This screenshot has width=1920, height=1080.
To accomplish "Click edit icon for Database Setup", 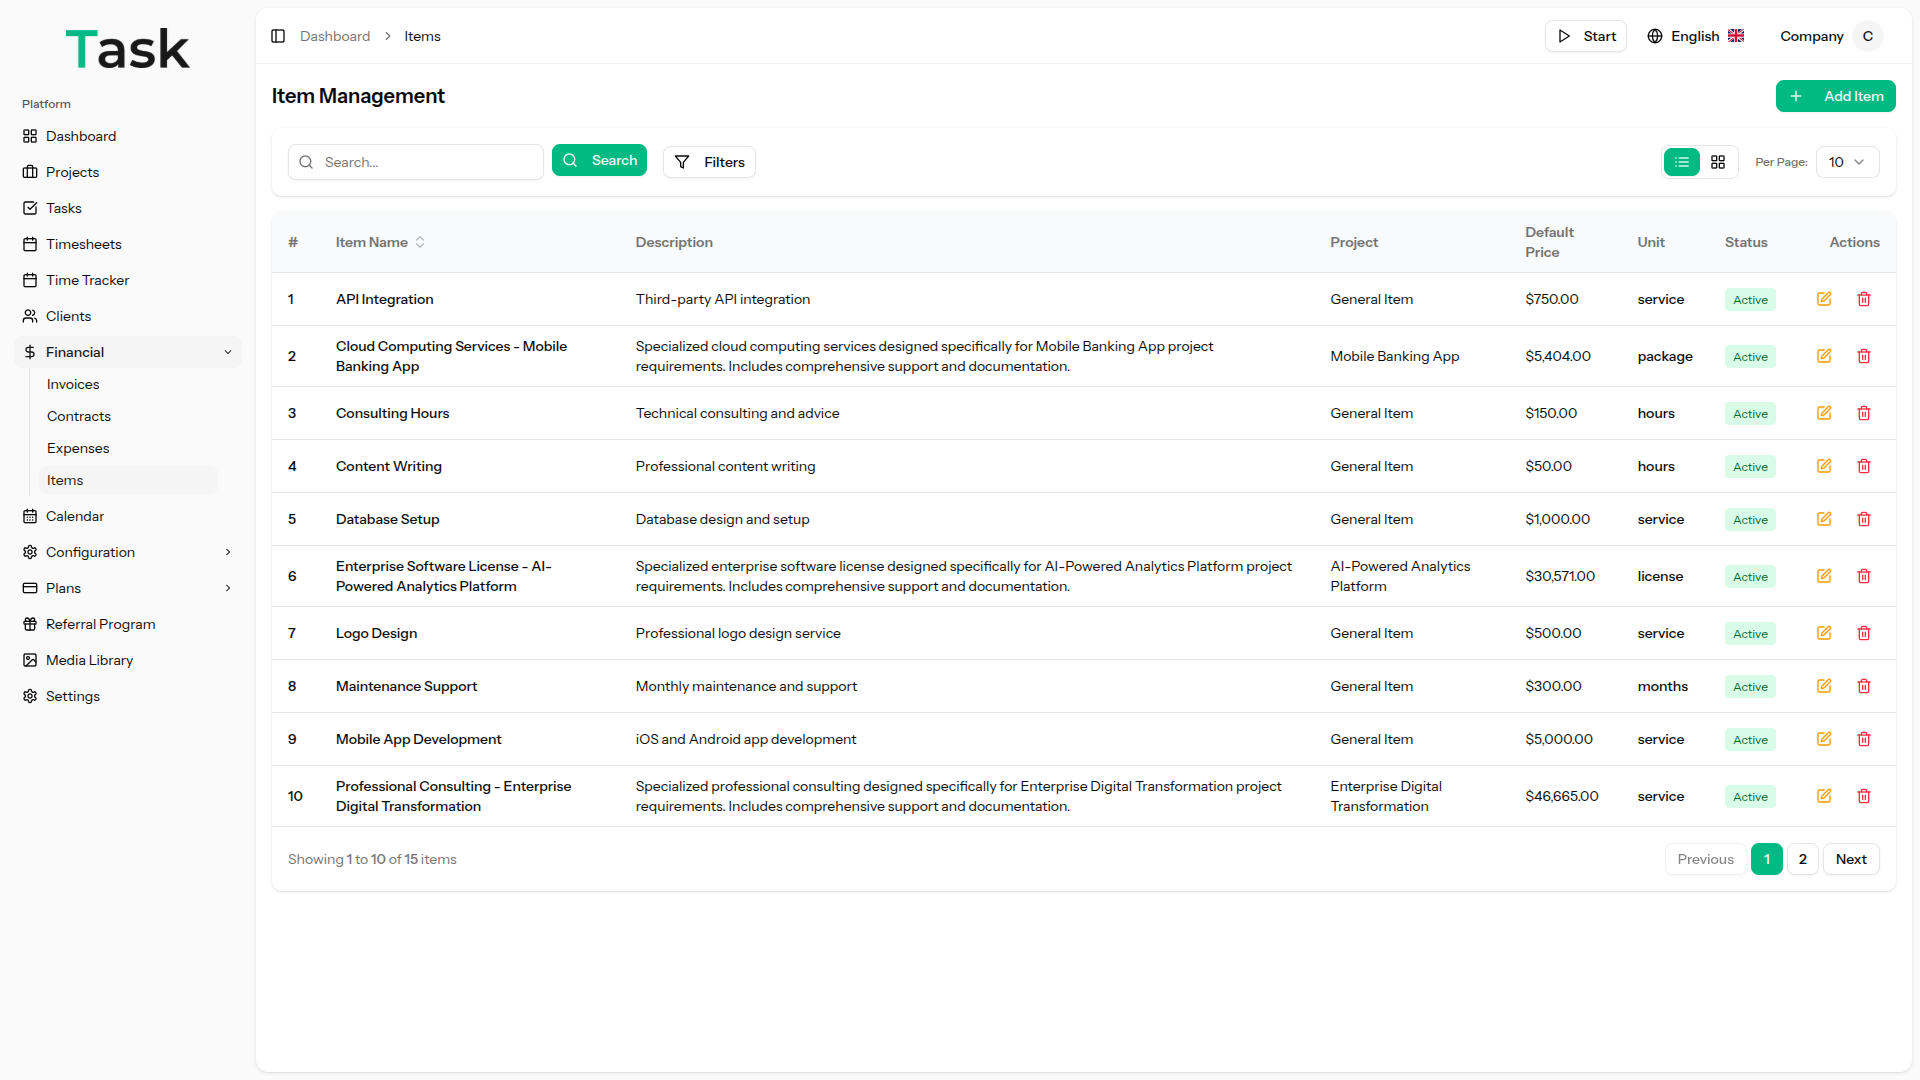I will (1824, 519).
